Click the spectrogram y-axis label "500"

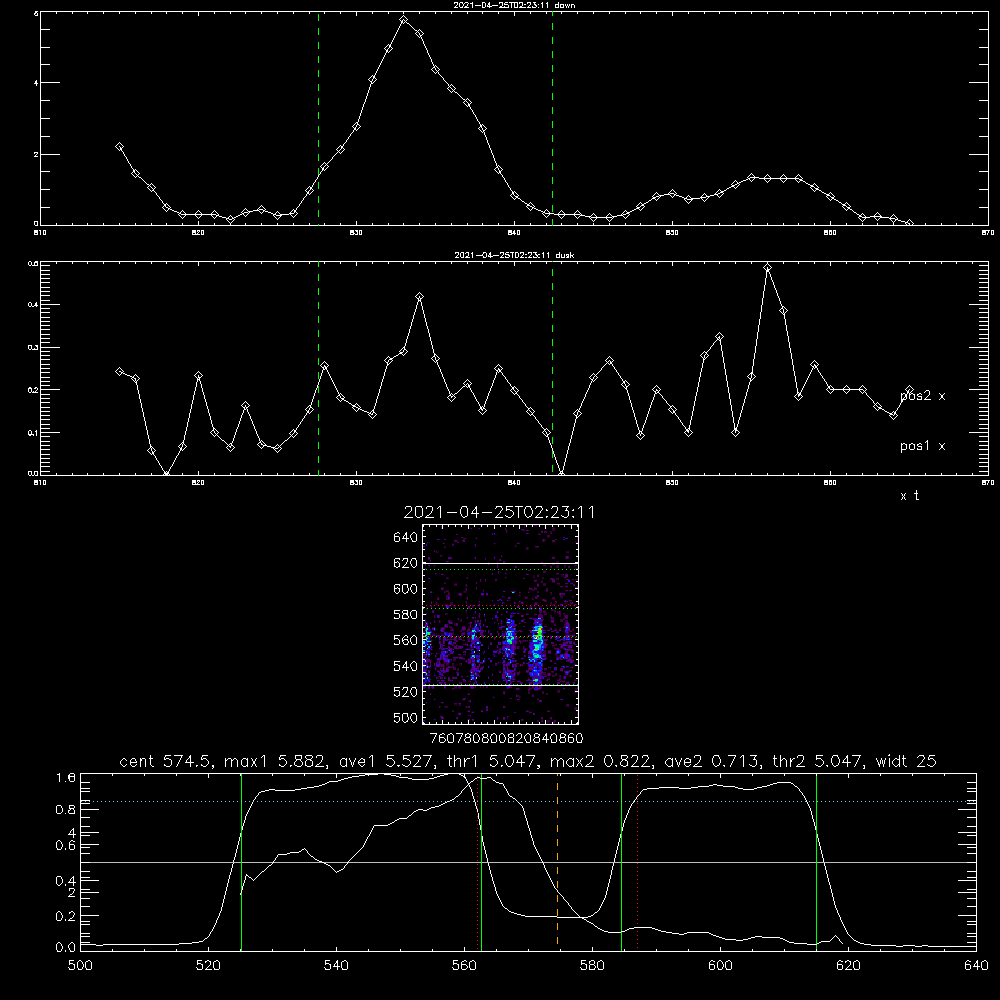tap(406, 718)
